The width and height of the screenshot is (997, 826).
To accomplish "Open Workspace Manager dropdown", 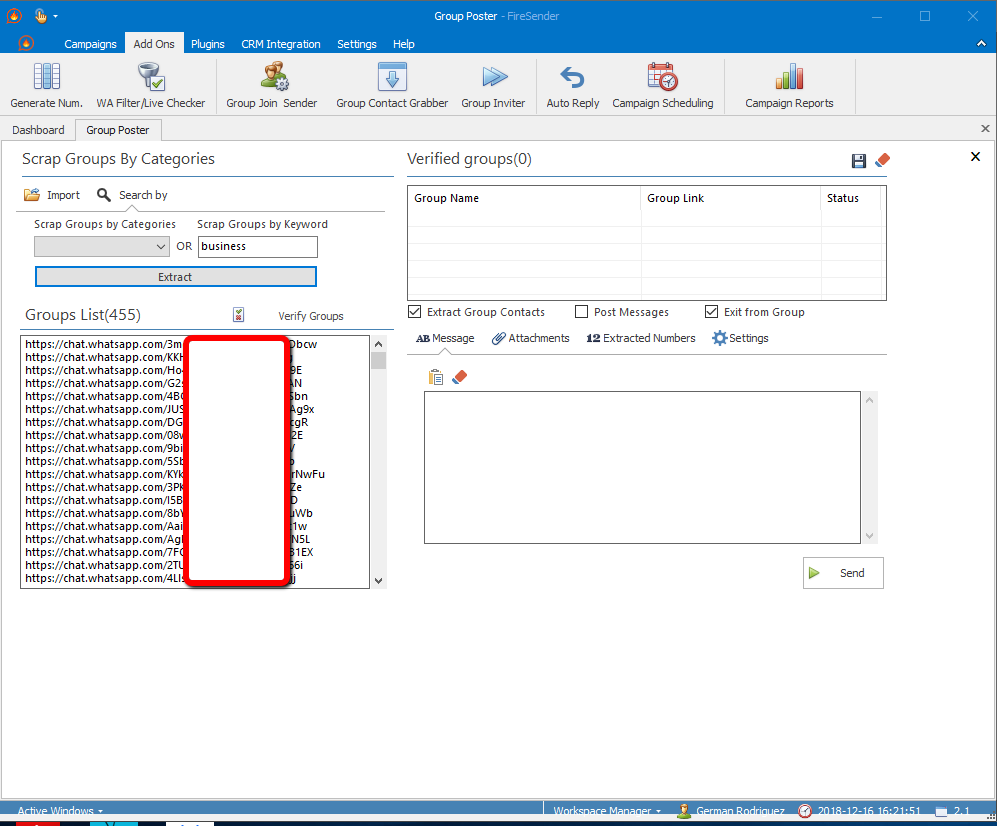I will 607,811.
